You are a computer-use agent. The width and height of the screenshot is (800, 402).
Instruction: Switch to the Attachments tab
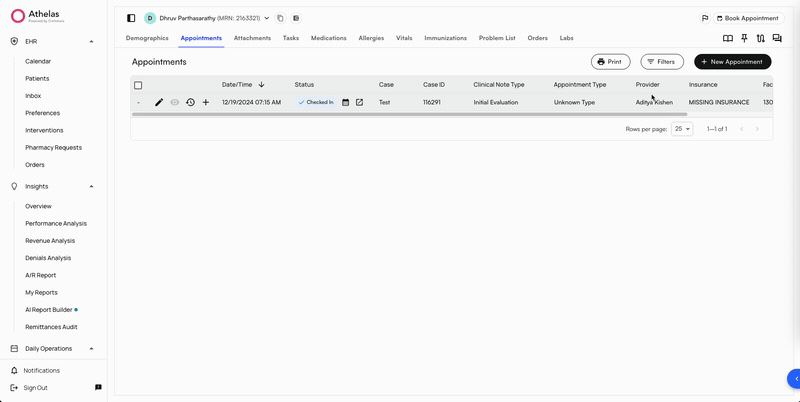click(x=252, y=38)
